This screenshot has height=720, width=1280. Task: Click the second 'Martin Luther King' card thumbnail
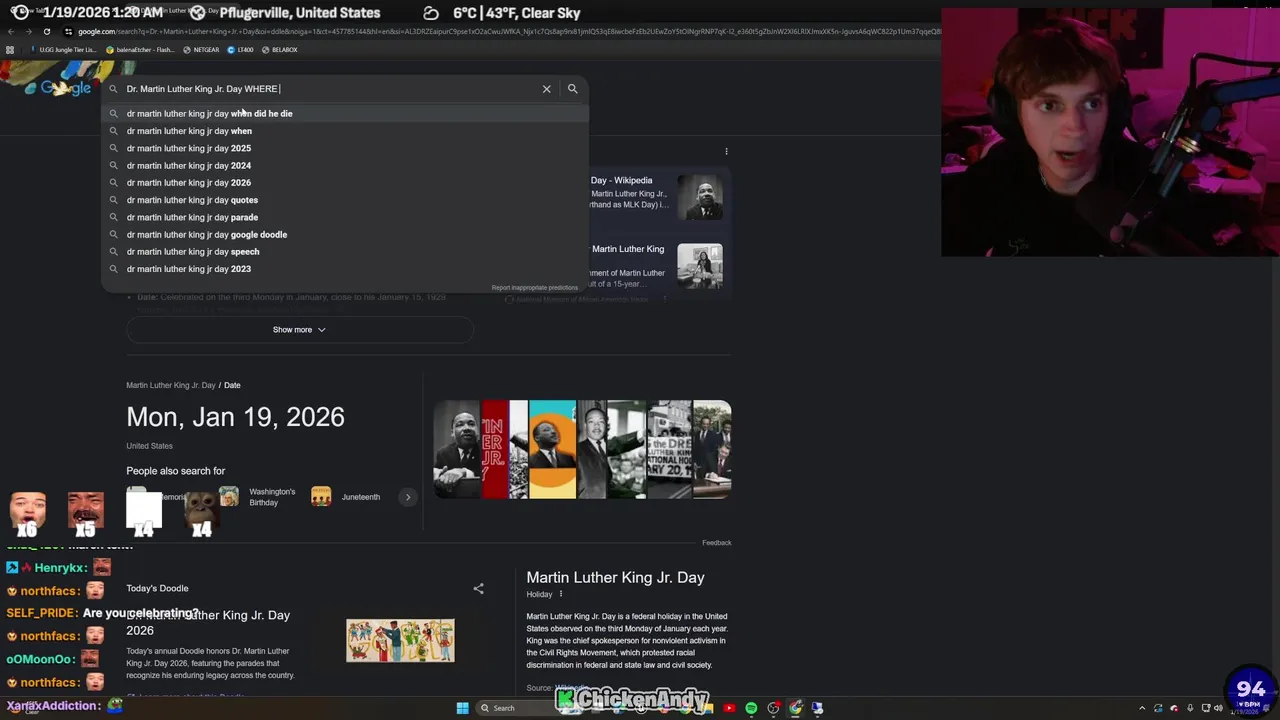pyautogui.click(x=700, y=266)
